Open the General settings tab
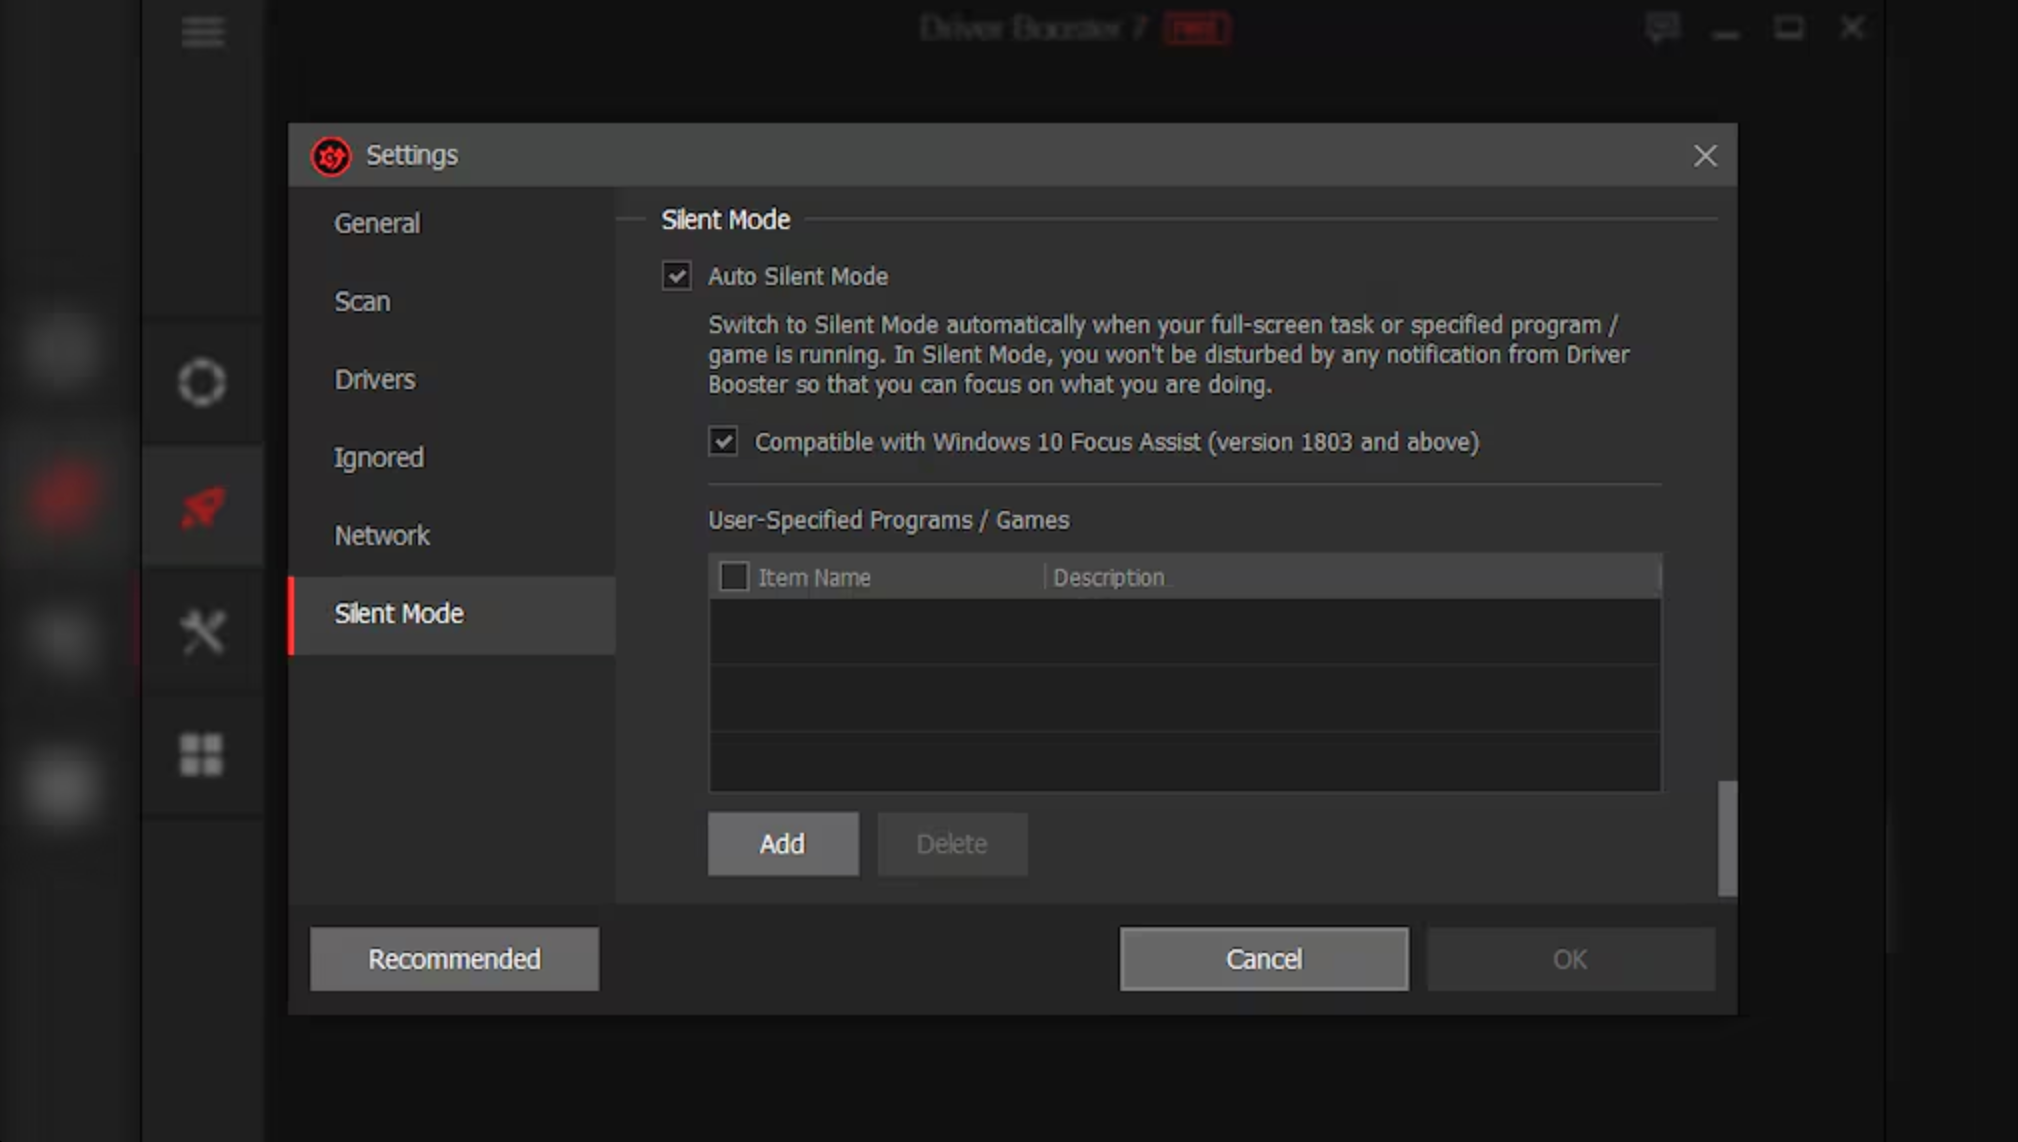Viewport: 2018px width, 1142px height. tap(377, 223)
